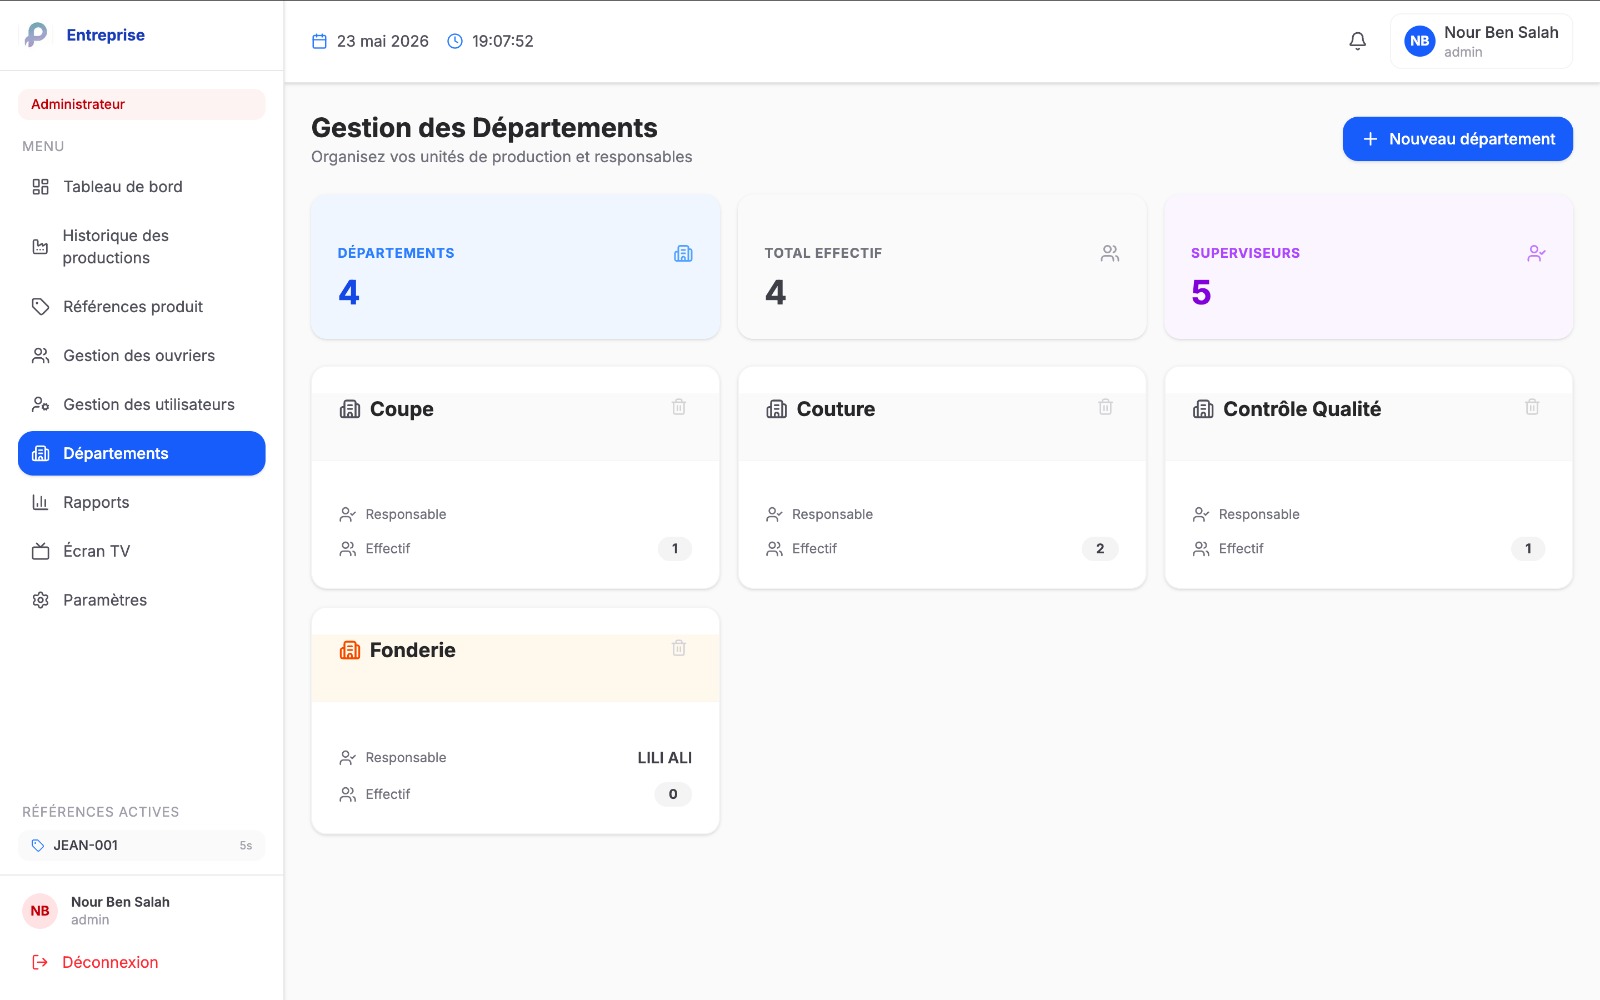Click the Entreprise brand name
The height and width of the screenshot is (1000, 1600).
(106, 35)
